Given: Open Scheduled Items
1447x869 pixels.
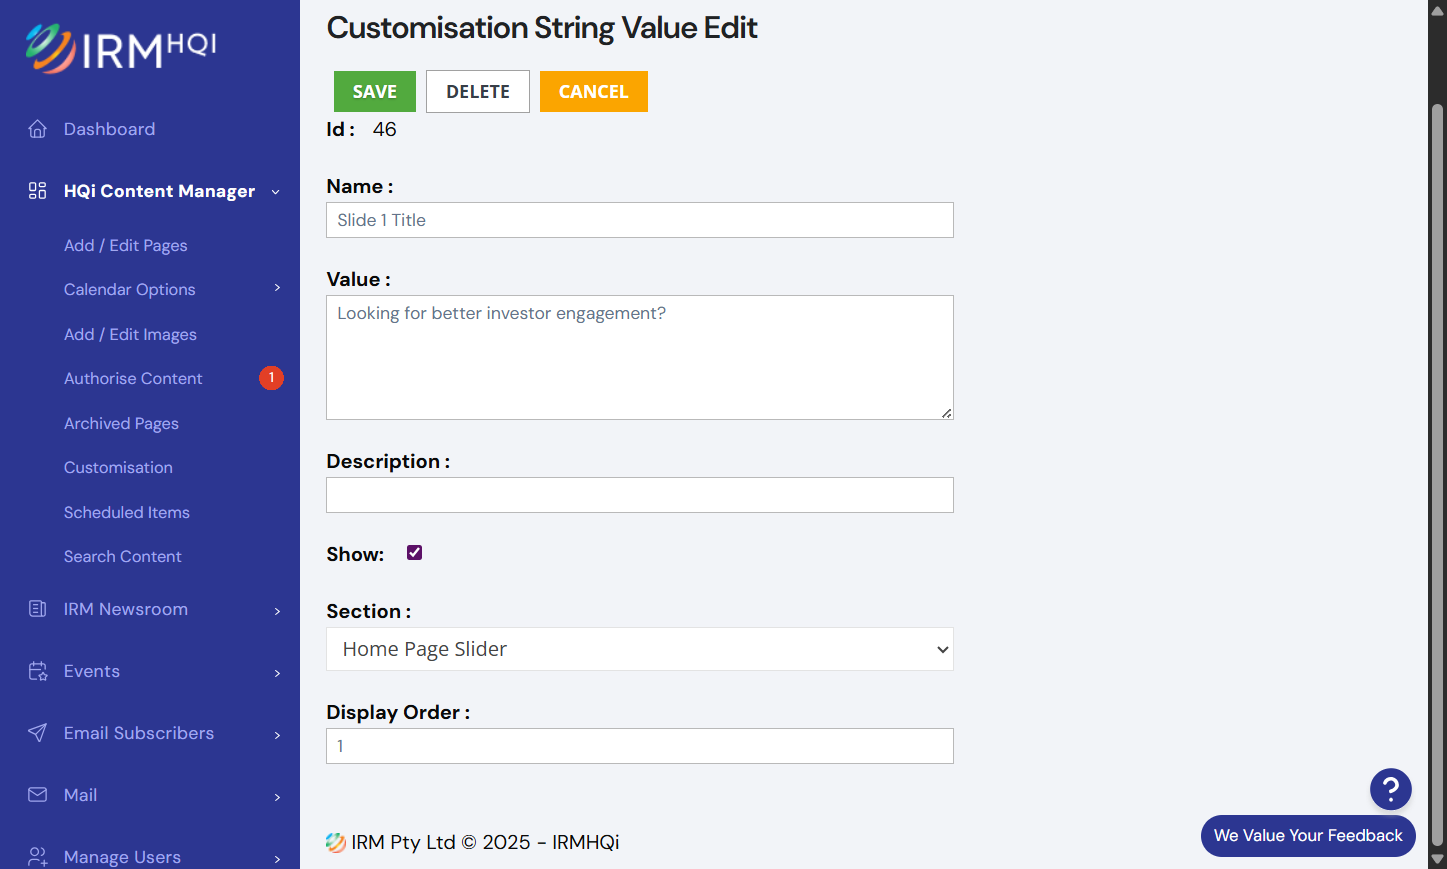Looking at the screenshot, I should [127, 512].
